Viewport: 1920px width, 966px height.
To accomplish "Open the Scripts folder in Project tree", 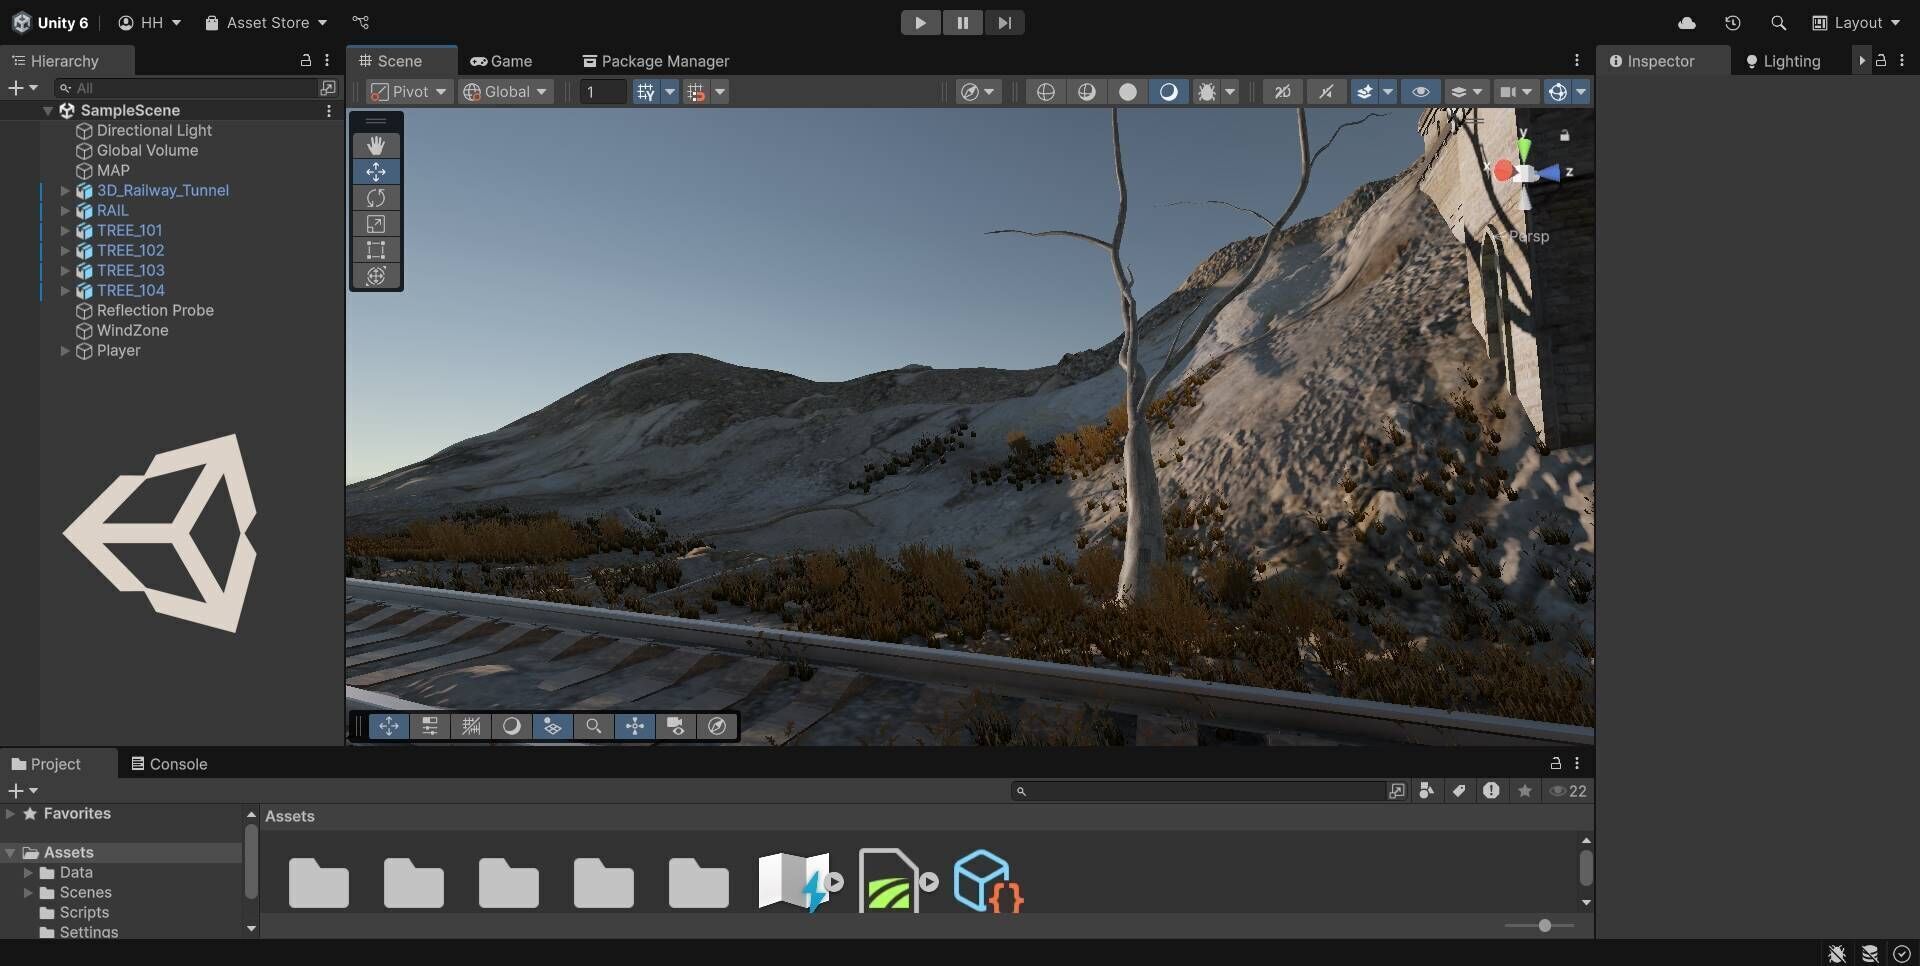I will (x=84, y=913).
